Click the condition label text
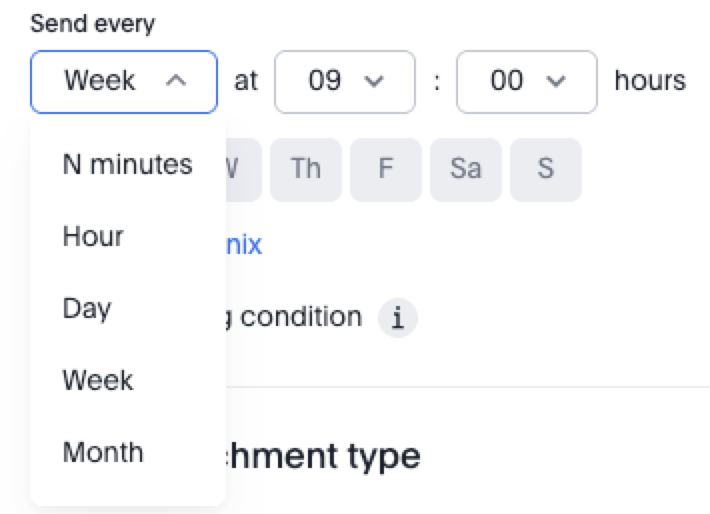This screenshot has height=514, width=710. pos(298,317)
